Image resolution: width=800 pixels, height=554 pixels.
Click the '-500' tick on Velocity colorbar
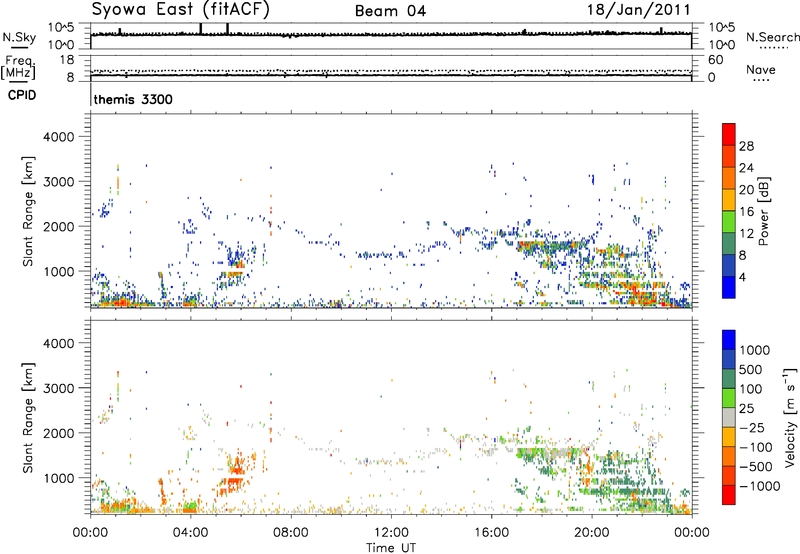pos(756,467)
